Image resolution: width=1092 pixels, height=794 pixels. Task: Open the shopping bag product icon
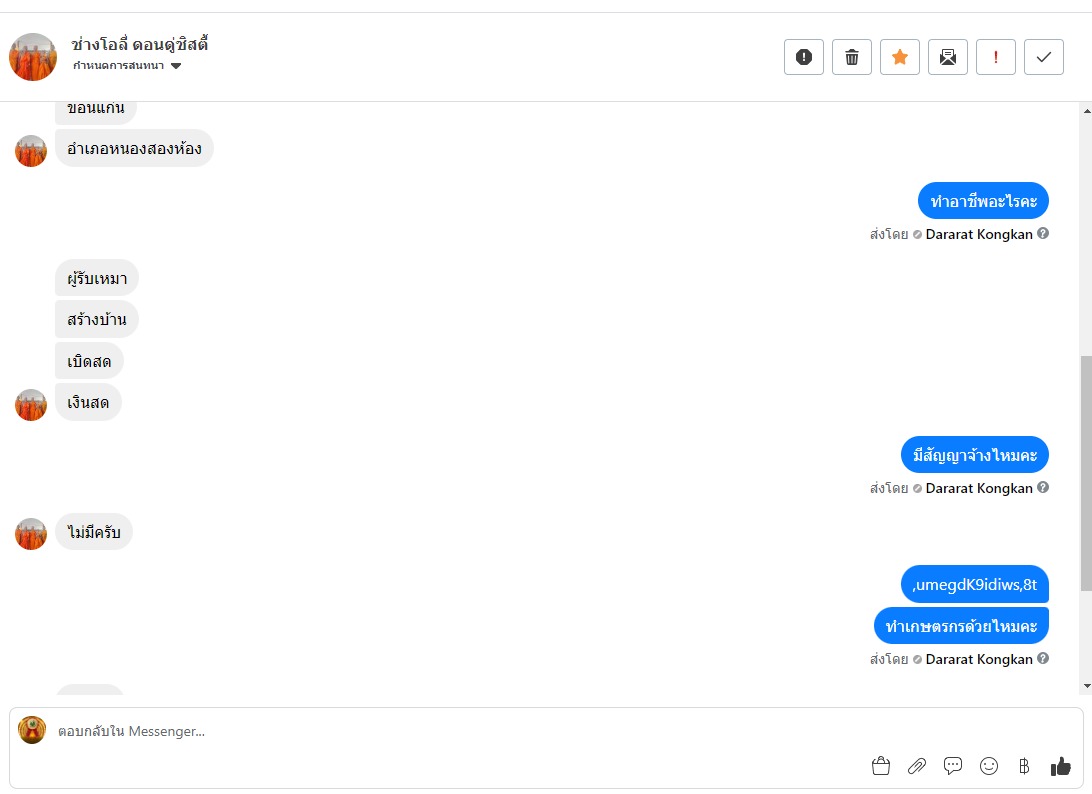(881, 766)
